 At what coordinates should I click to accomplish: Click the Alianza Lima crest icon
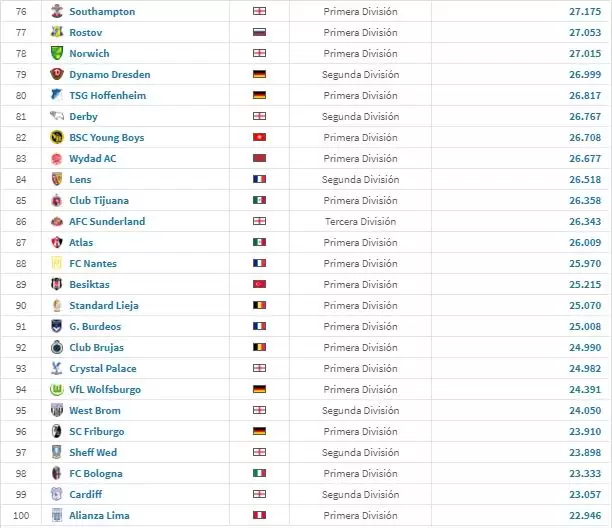[56, 515]
